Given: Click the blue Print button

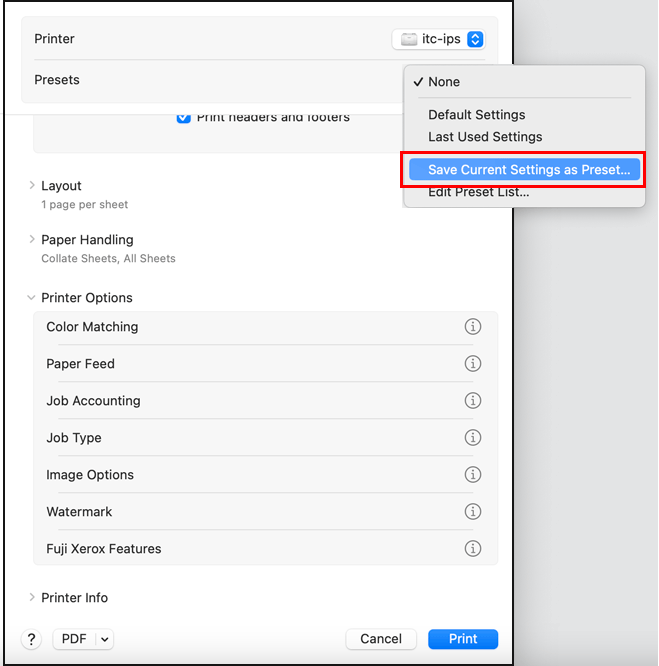Looking at the screenshot, I should tap(463, 639).
